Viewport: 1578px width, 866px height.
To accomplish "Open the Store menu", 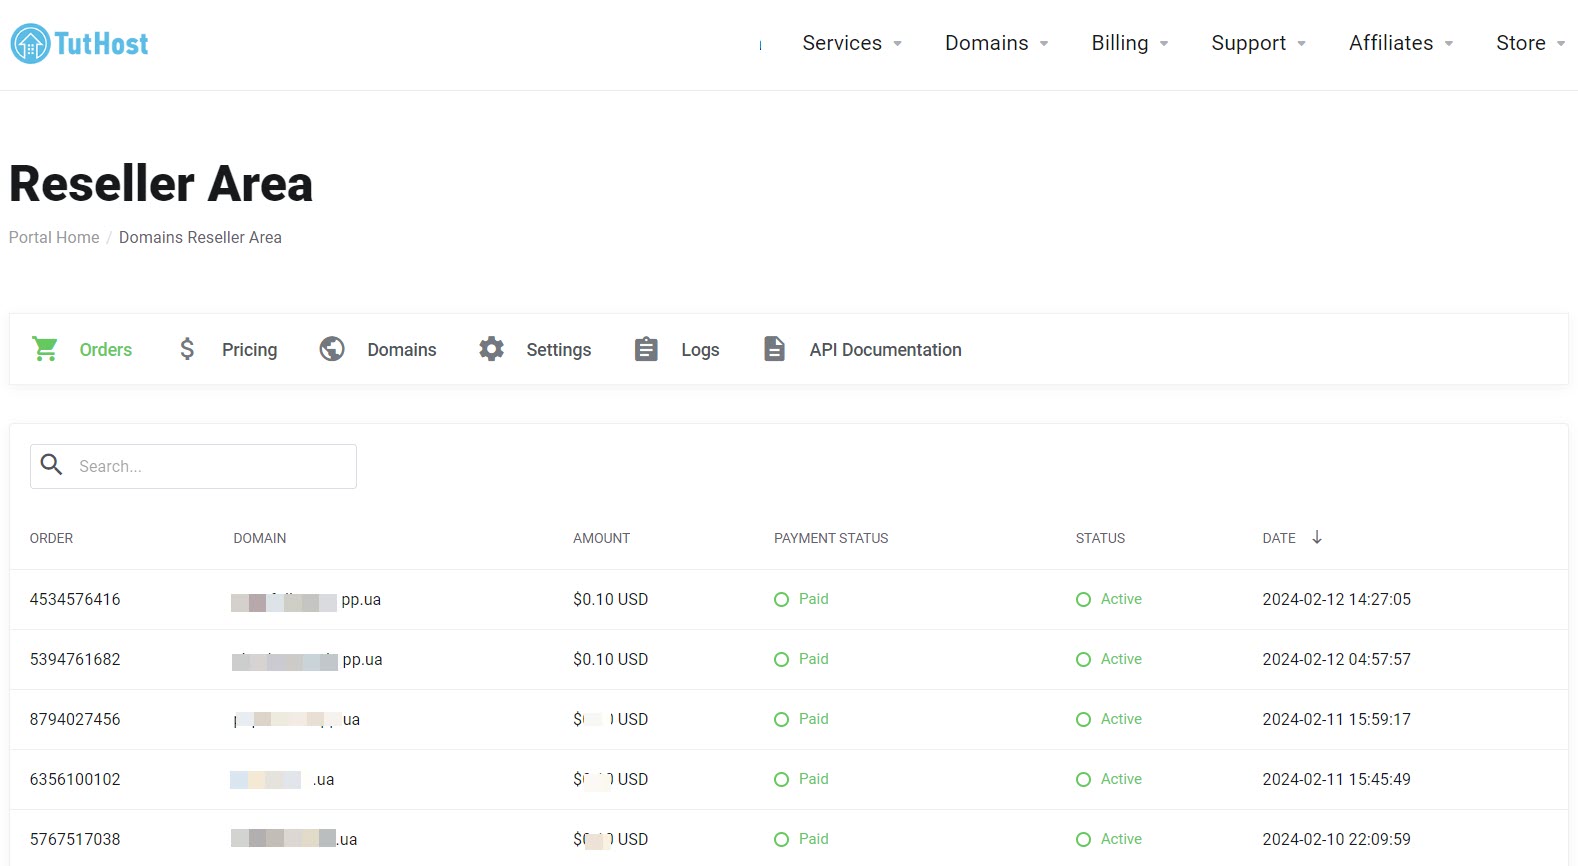I will point(1529,43).
